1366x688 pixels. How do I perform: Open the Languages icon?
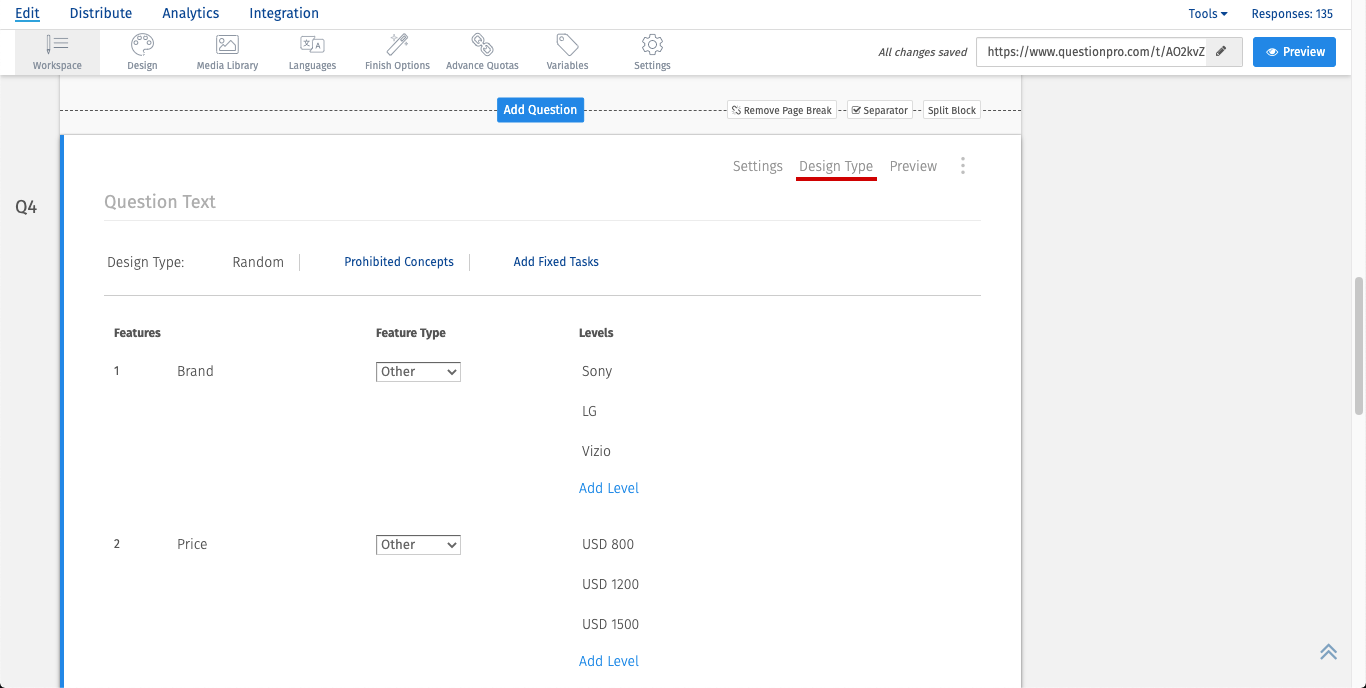click(312, 45)
